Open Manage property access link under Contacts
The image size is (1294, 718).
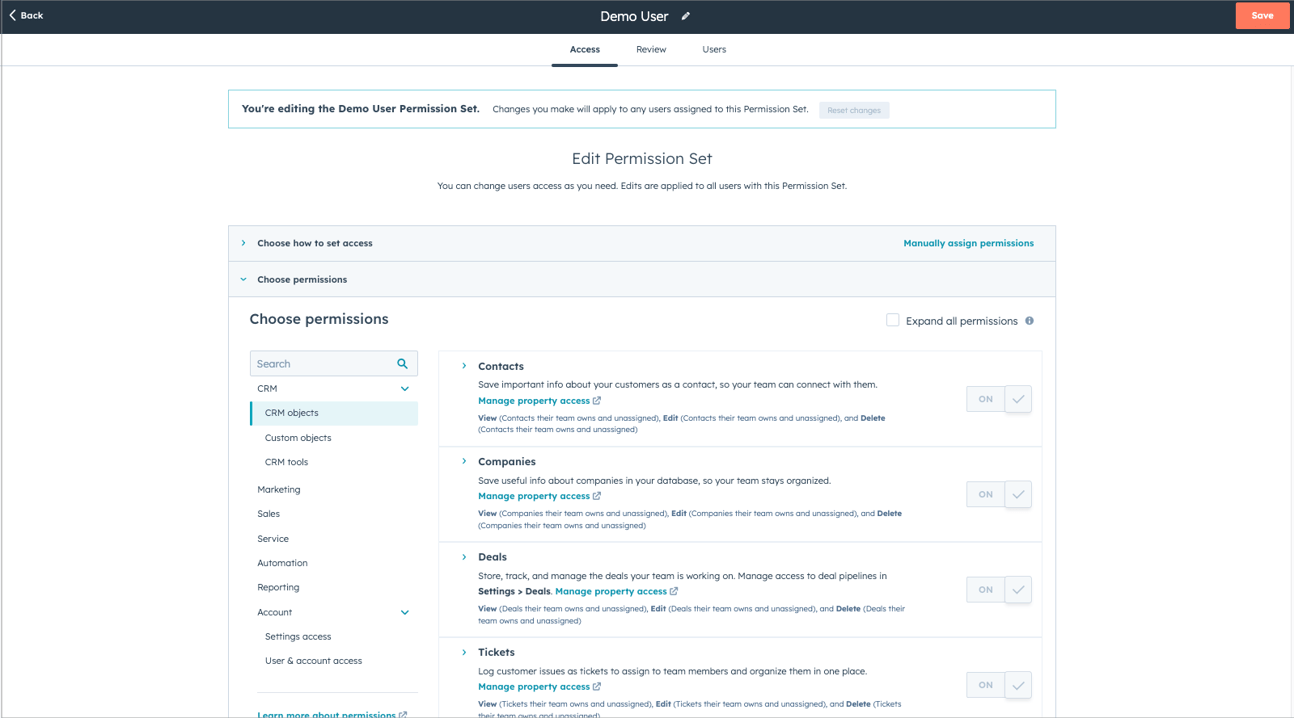click(539, 401)
